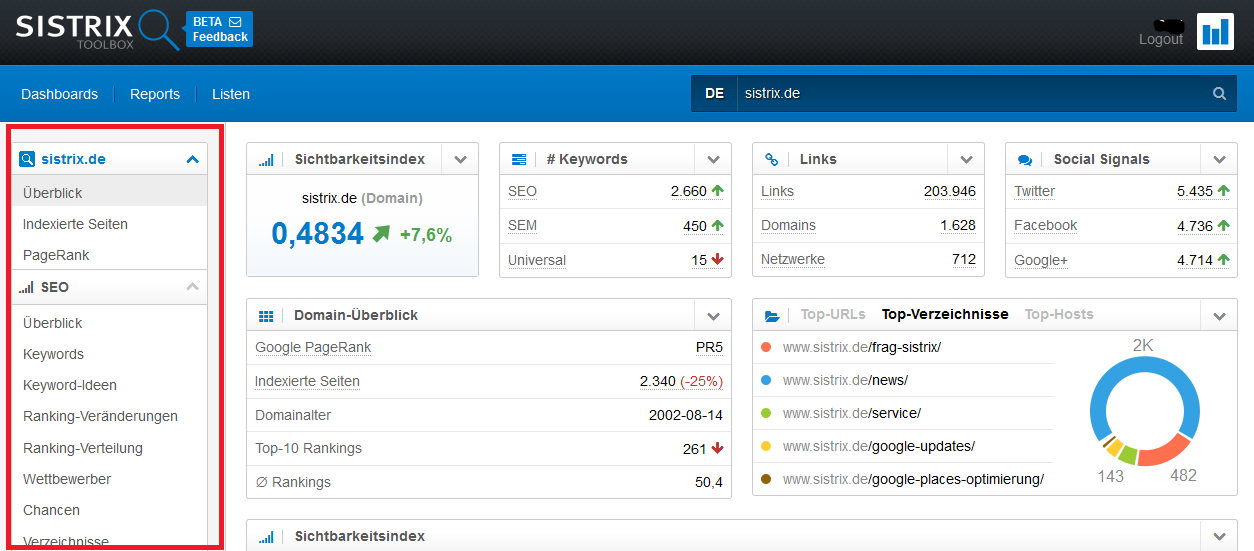Click the Facebook signals row
The height and width of the screenshot is (551, 1254).
[x=1121, y=226]
